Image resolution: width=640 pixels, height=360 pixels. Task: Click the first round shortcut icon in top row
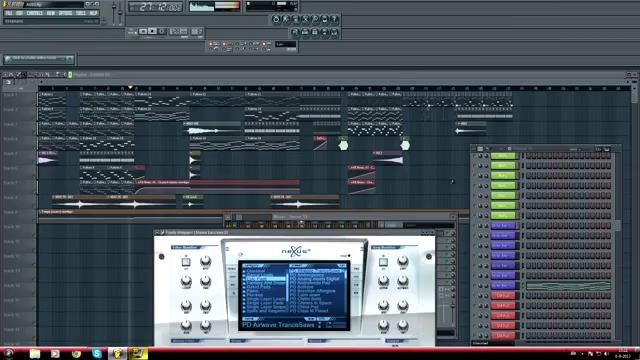pos(276,19)
